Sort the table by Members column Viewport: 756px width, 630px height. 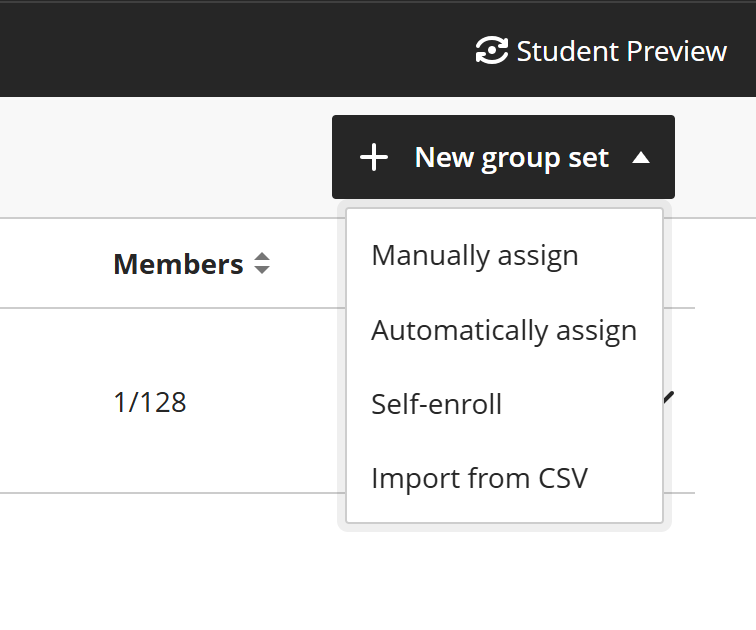(x=262, y=264)
